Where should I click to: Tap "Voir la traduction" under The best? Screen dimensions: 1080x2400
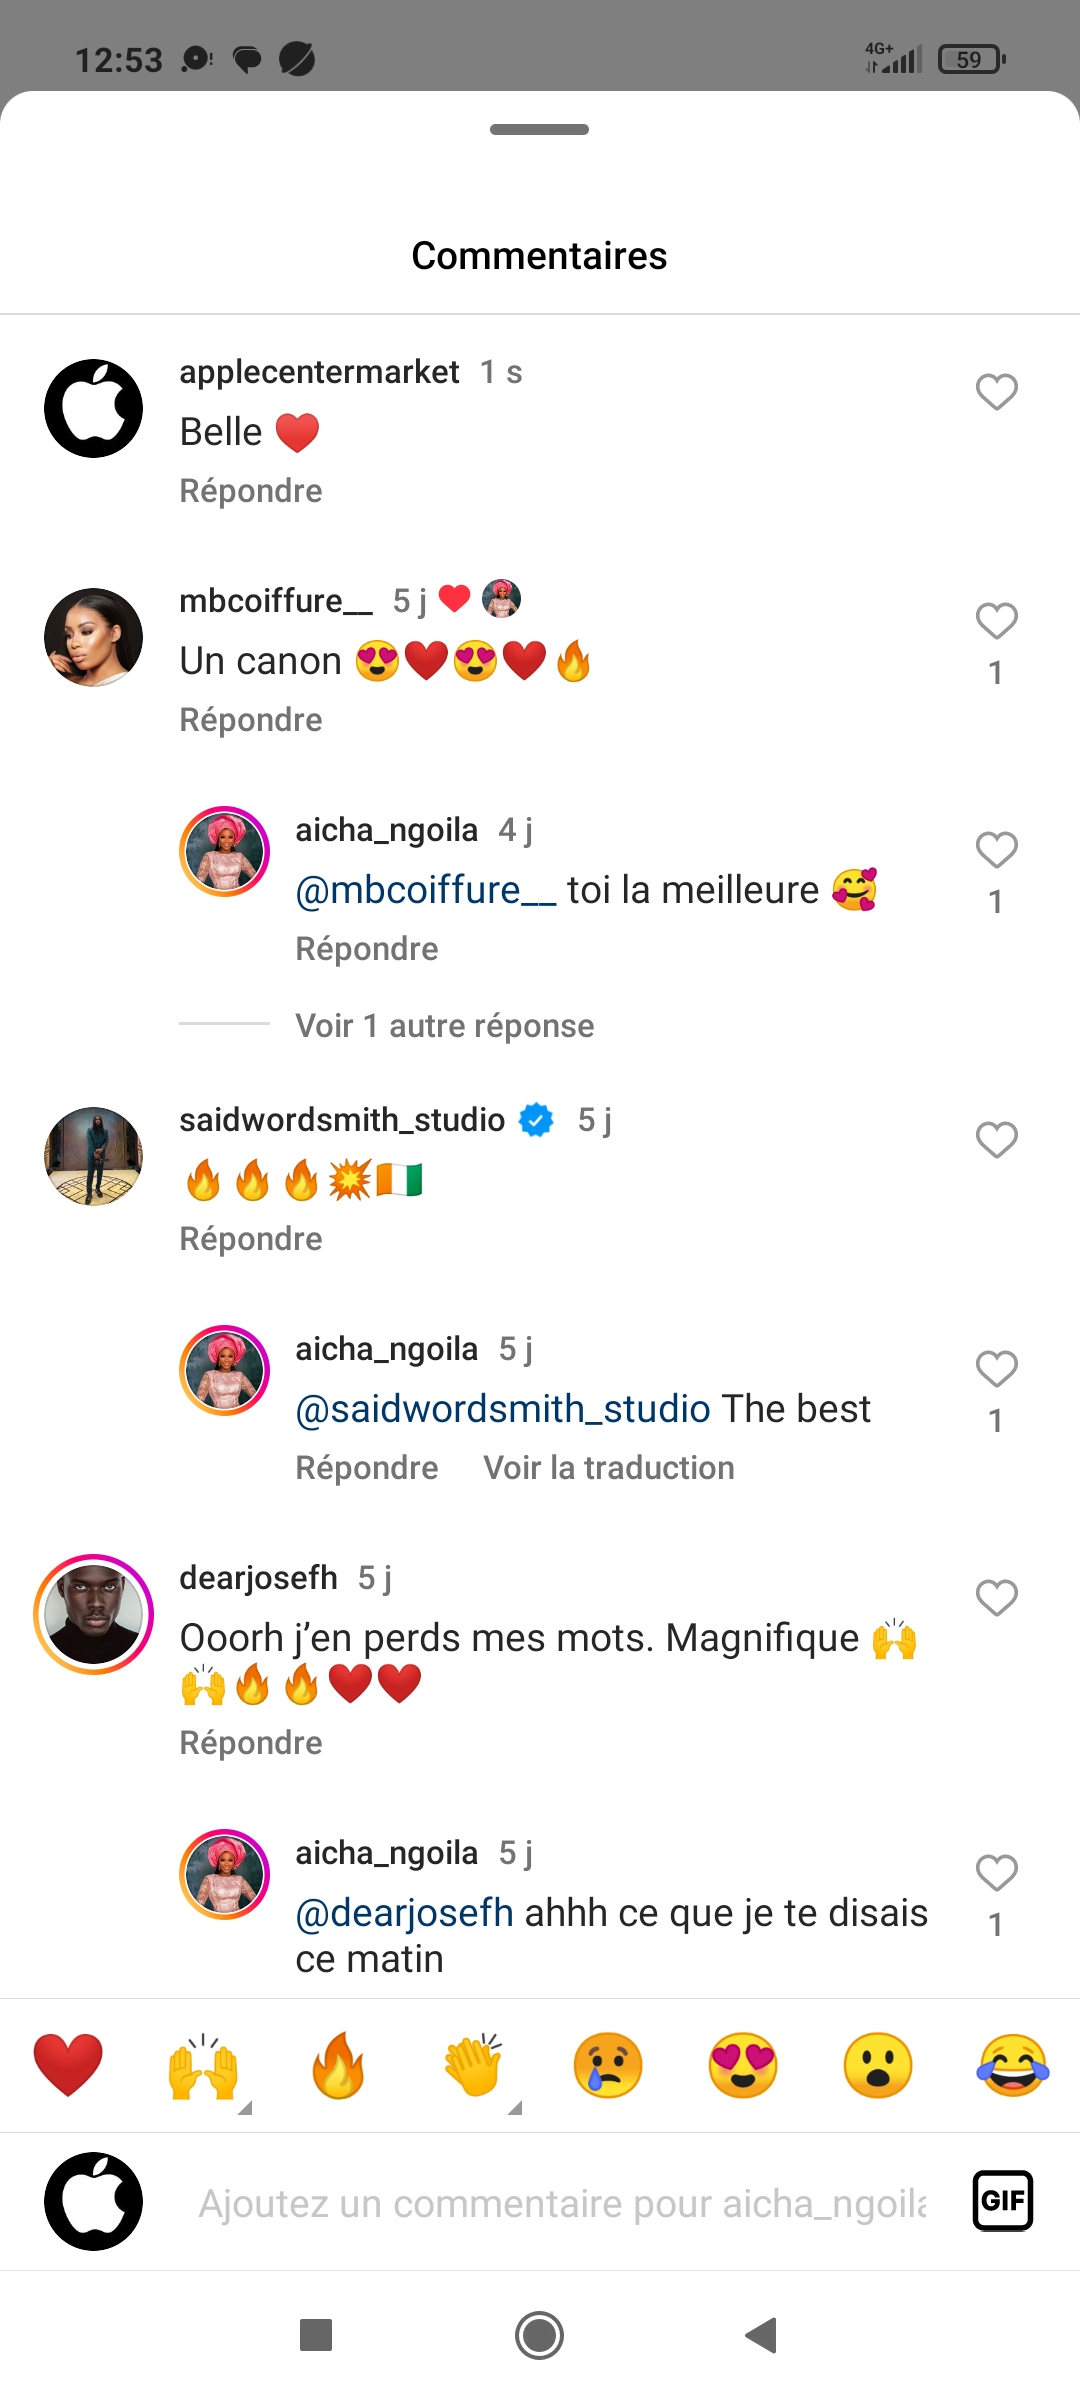(x=608, y=1468)
